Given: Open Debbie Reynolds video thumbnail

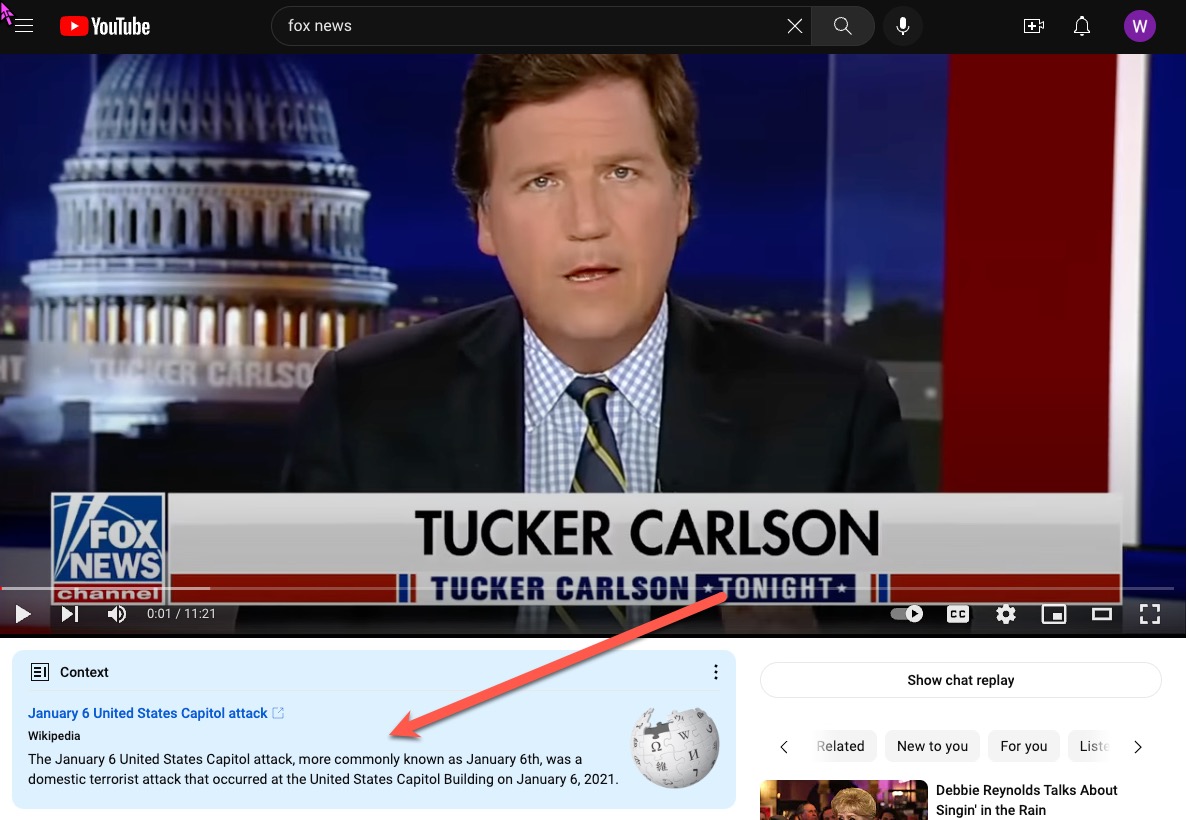Looking at the screenshot, I should pyautogui.click(x=843, y=800).
